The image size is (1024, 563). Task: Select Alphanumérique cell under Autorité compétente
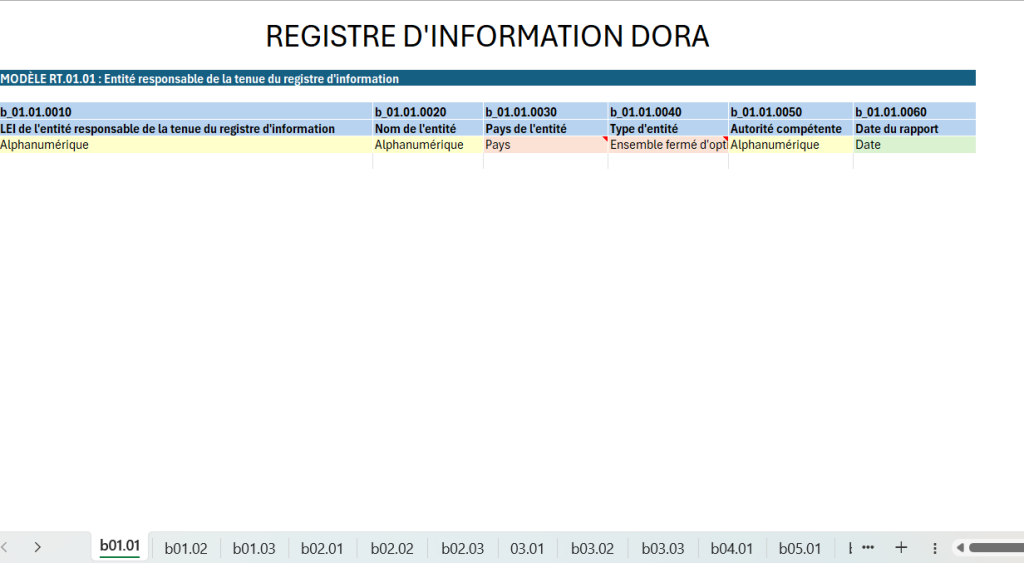coord(791,145)
